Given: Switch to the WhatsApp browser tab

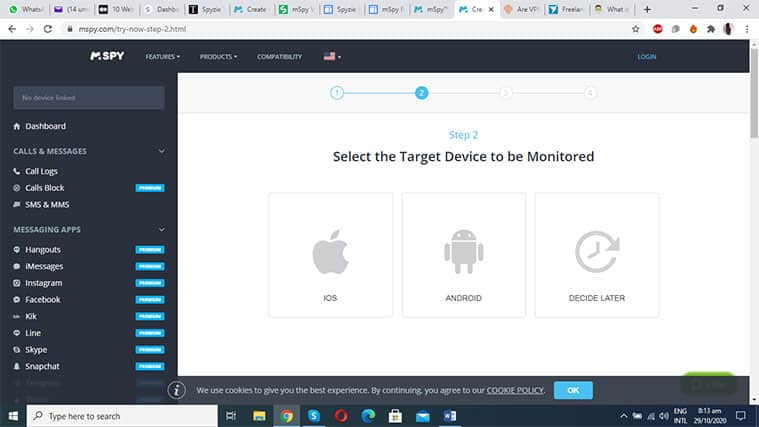Looking at the screenshot, I should 27,9.
